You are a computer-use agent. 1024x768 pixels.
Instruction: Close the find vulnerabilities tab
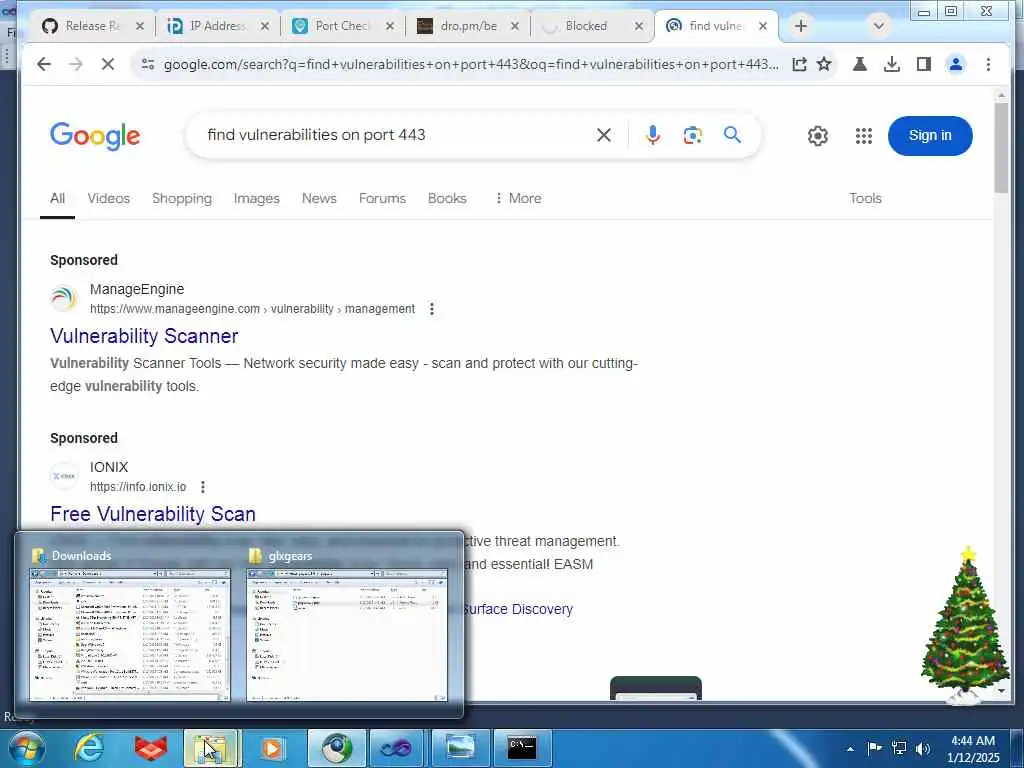tap(763, 26)
